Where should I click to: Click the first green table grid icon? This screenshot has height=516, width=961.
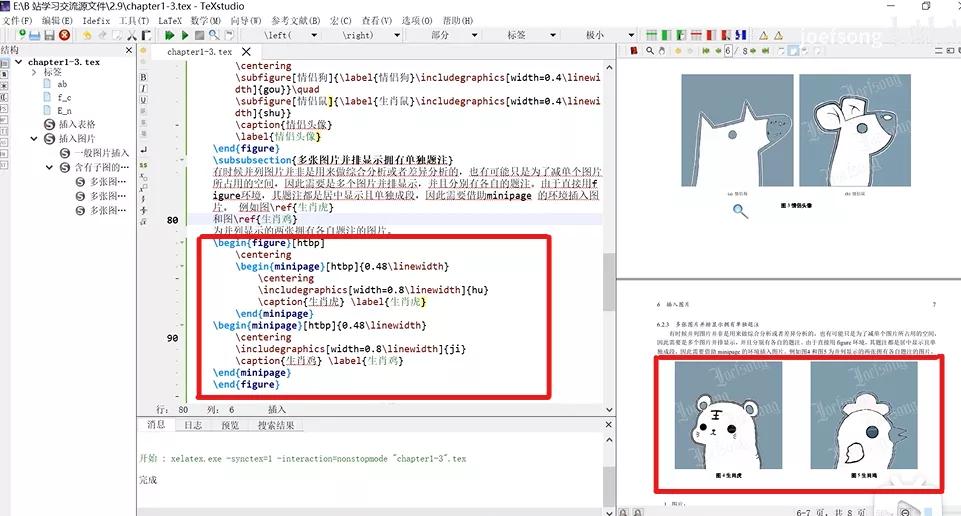click(651, 36)
